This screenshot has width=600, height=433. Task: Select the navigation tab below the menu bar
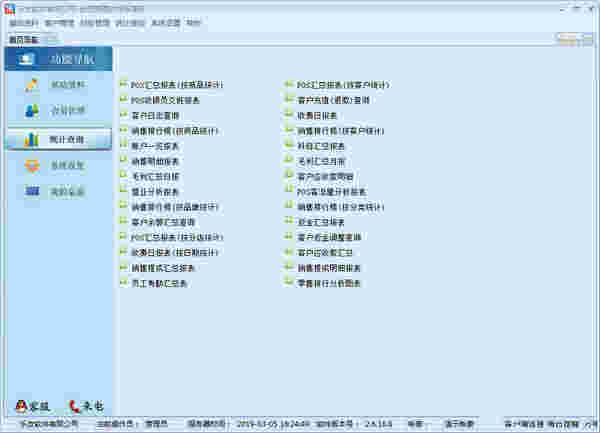(x=24, y=39)
